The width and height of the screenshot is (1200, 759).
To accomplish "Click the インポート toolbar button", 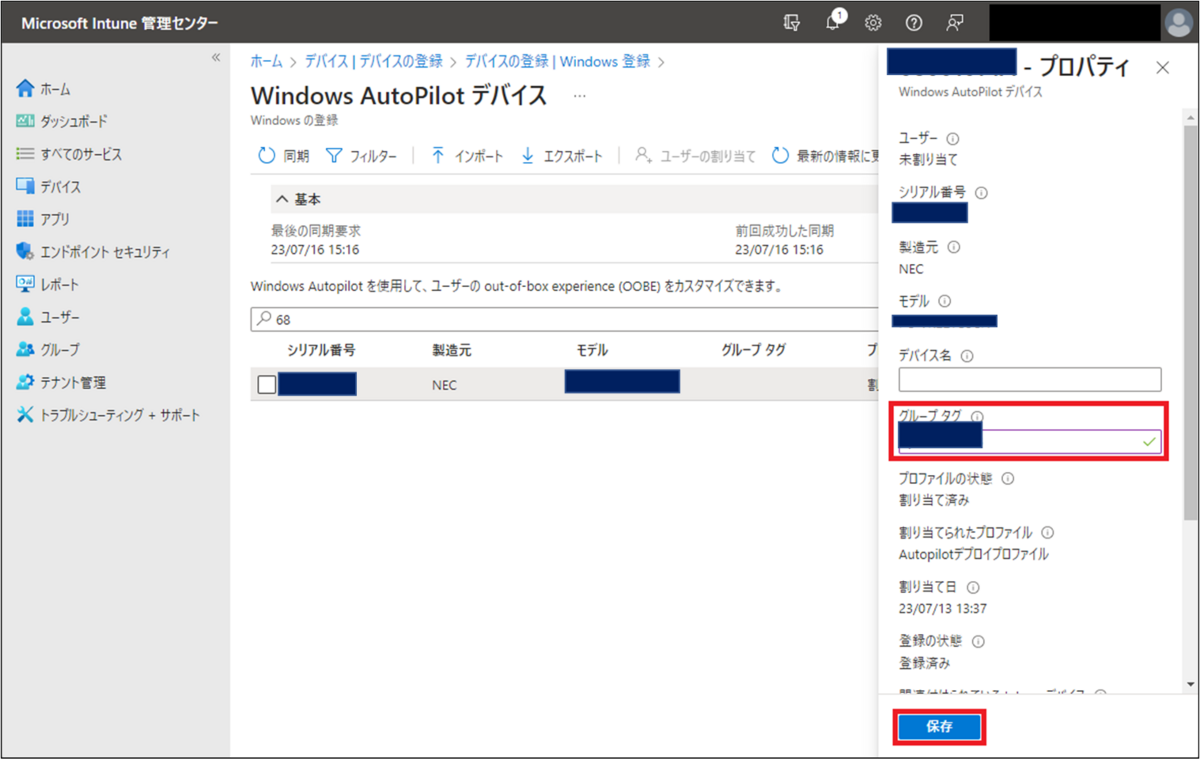I will [x=467, y=156].
